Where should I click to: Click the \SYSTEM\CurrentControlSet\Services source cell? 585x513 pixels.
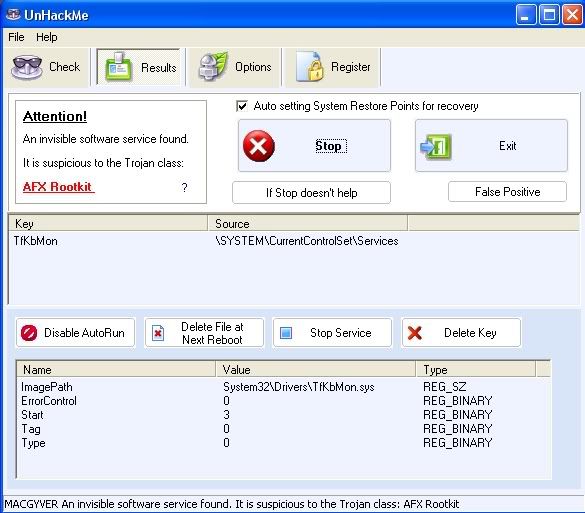[x=307, y=241]
